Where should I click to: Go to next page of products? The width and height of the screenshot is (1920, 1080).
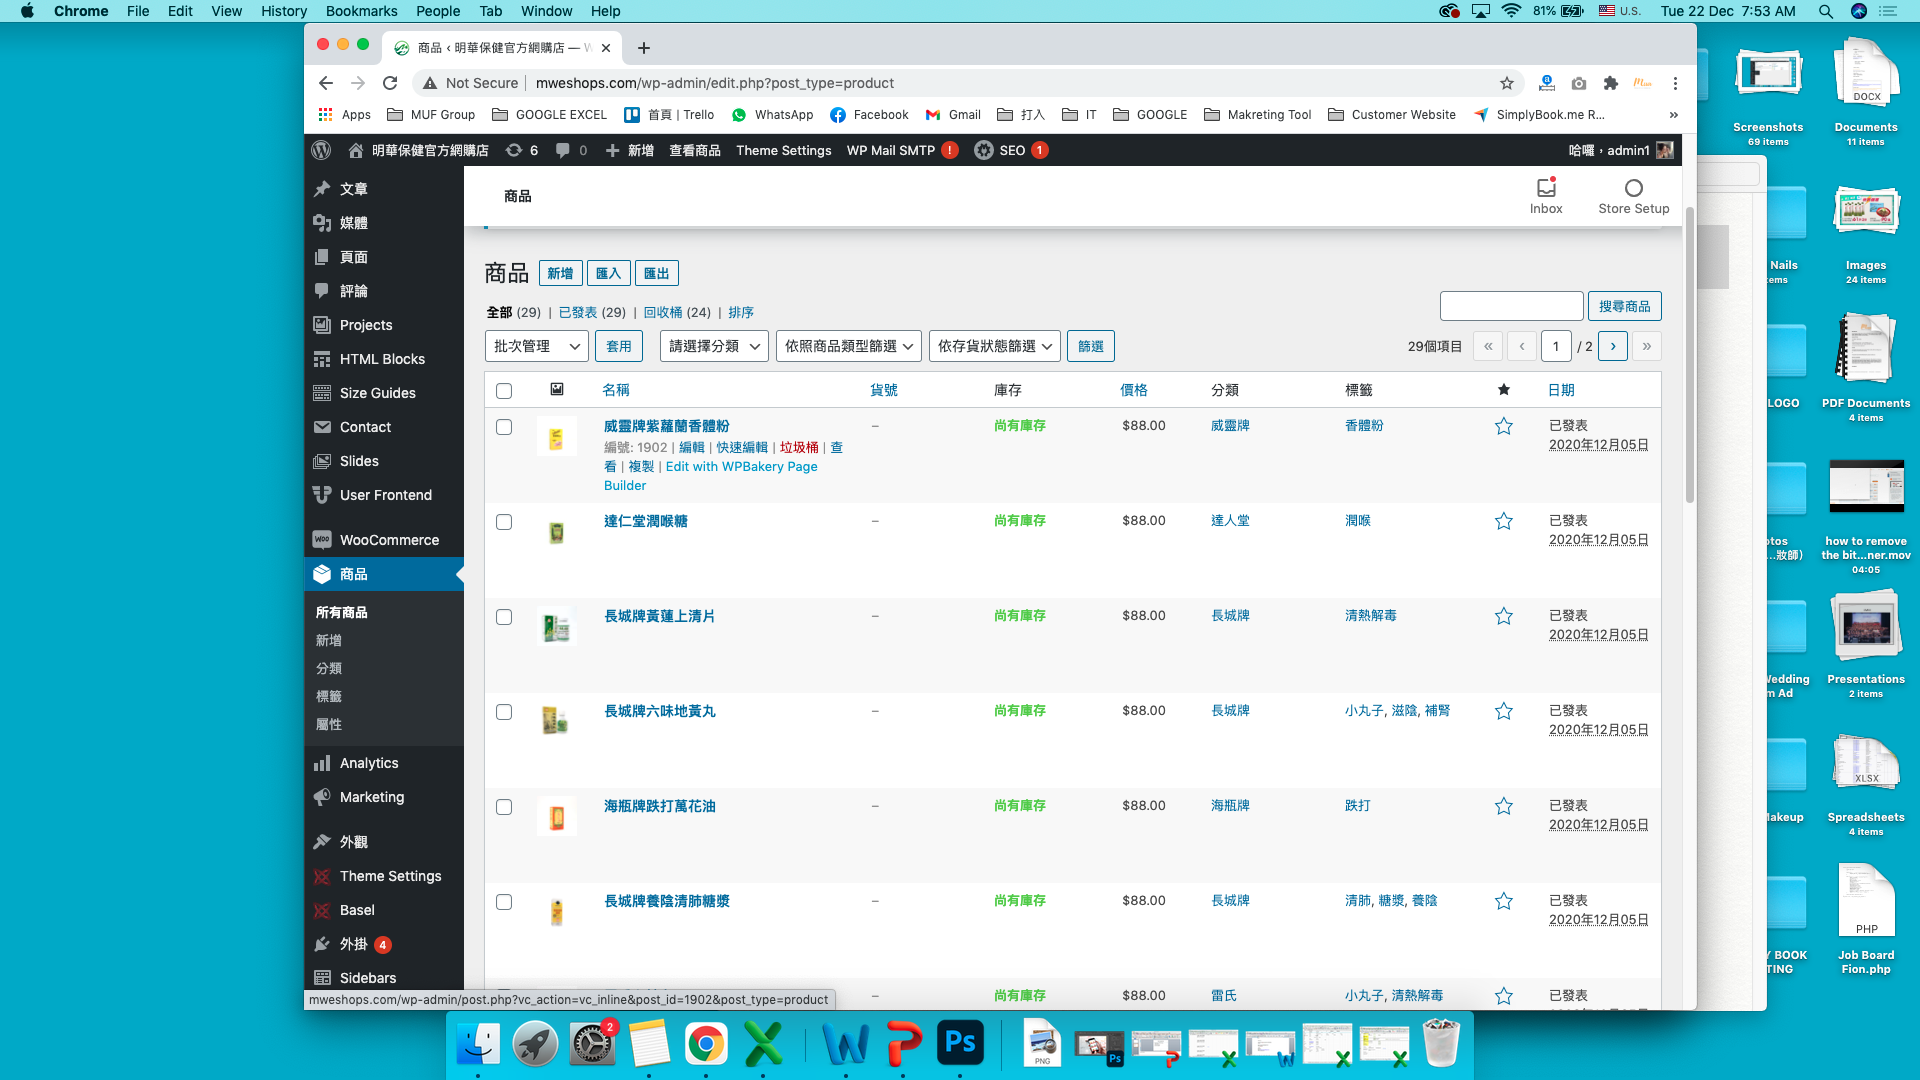point(1613,346)
